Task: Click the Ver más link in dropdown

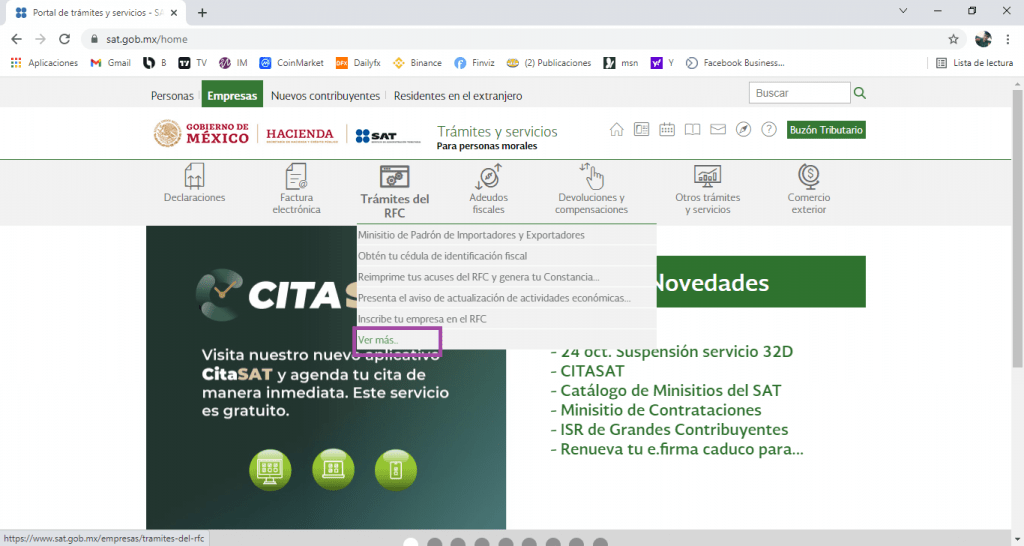Action: pos(378,340)
